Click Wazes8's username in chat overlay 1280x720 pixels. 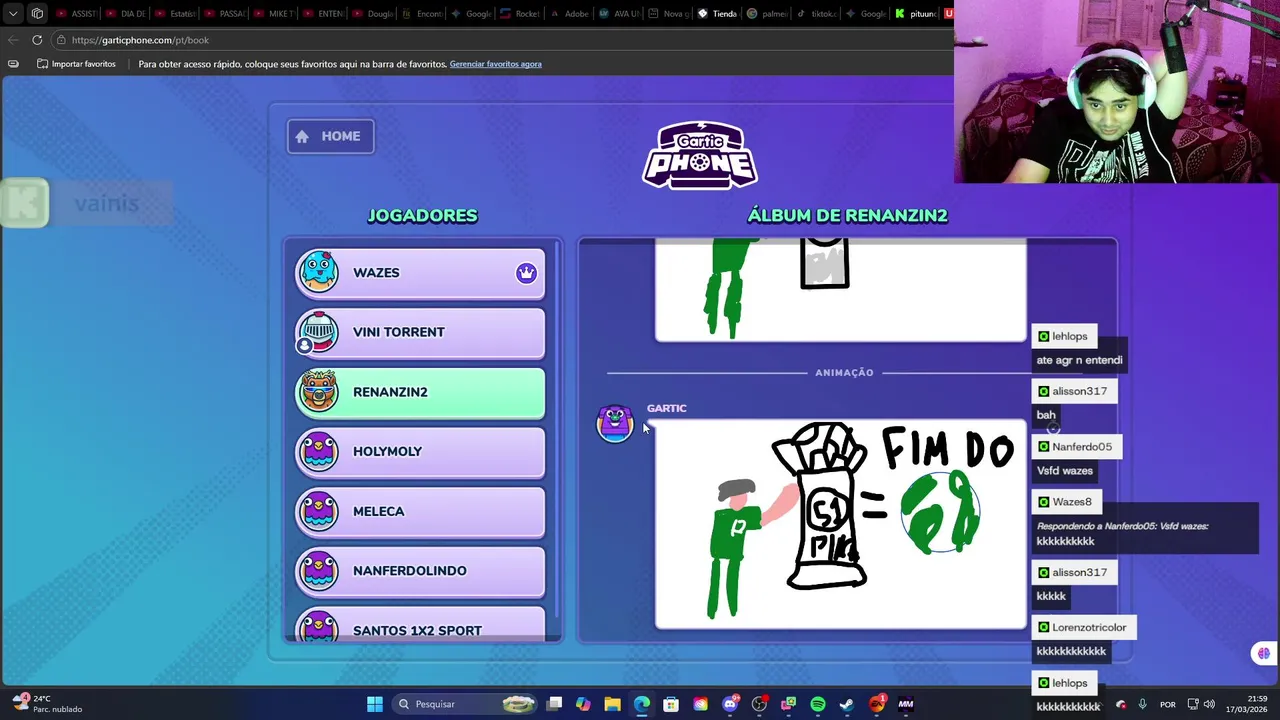pos(1071,502)
